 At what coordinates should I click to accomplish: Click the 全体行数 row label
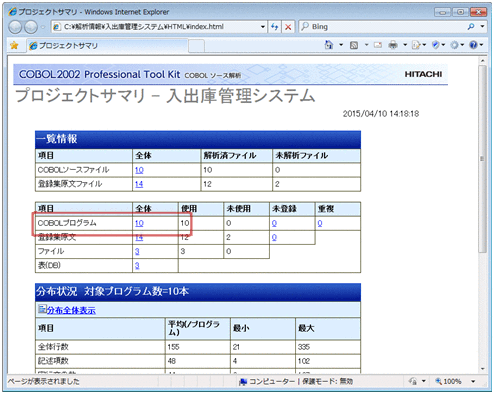click(x=53, y=347)
